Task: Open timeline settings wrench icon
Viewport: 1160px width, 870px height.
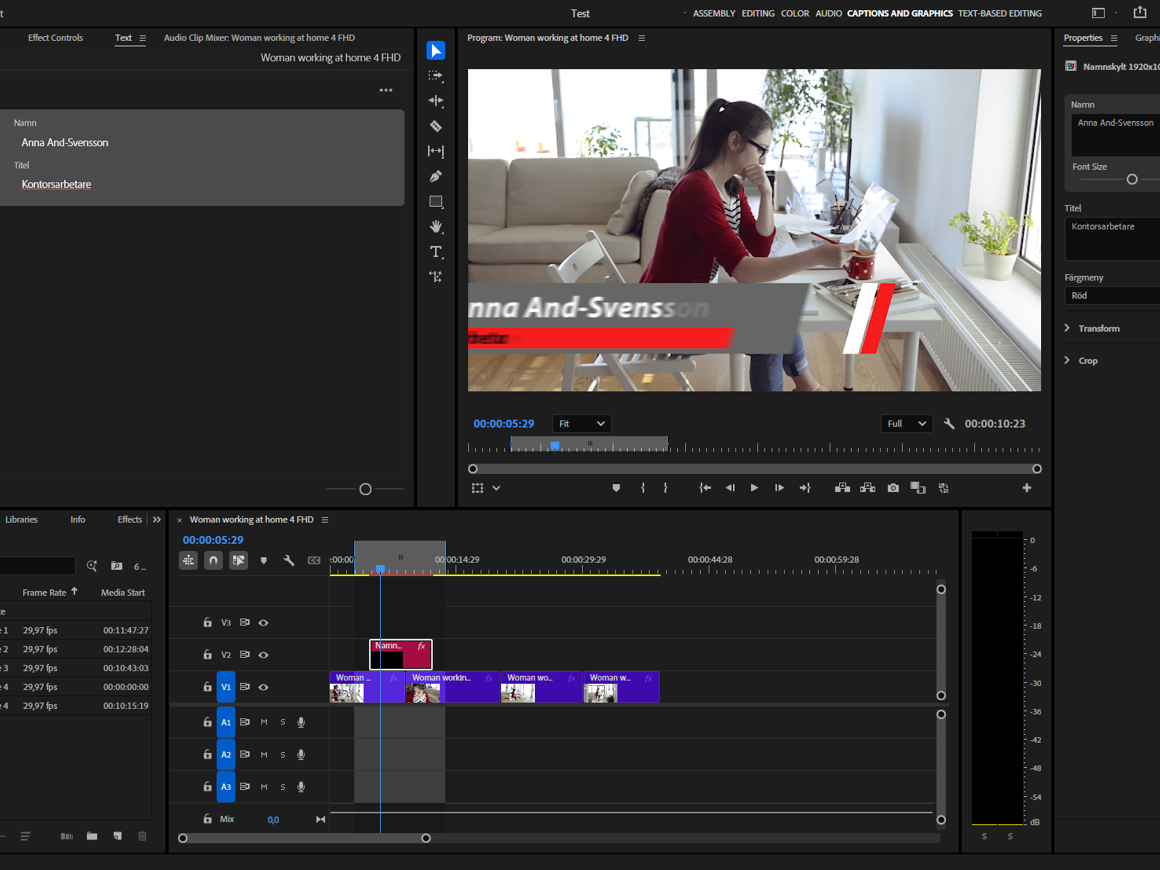Action: (289, 561)
